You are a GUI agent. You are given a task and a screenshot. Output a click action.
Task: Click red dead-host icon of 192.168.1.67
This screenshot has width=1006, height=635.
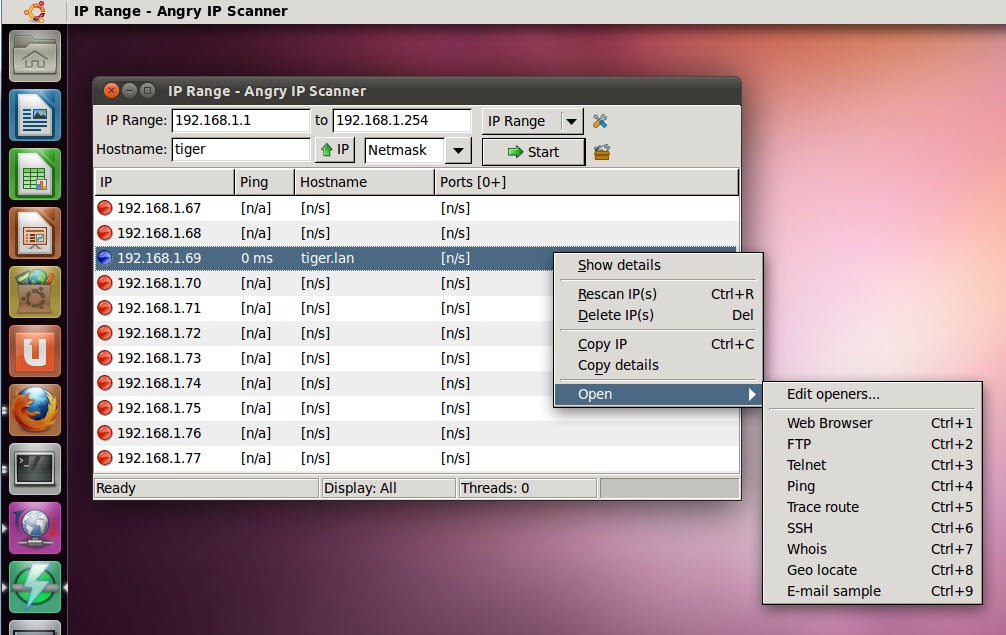point(105,208)
